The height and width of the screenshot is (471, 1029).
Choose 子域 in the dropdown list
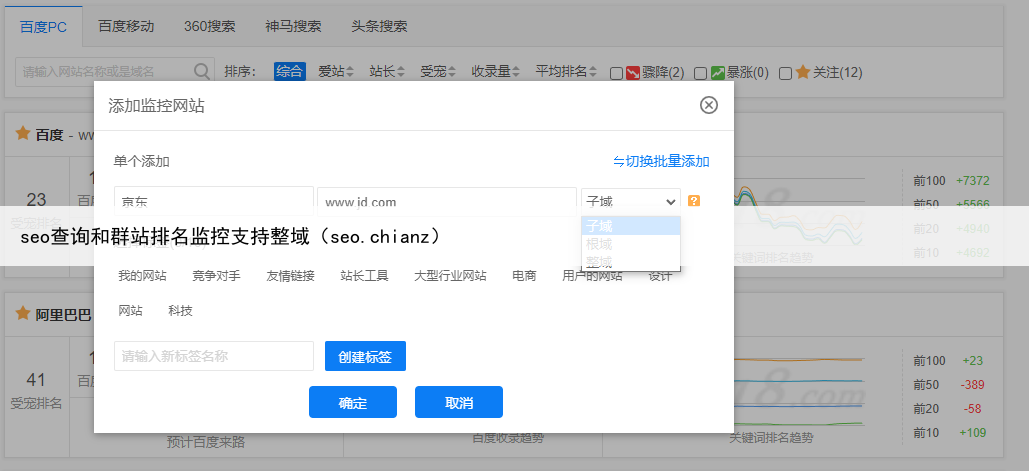630,226
